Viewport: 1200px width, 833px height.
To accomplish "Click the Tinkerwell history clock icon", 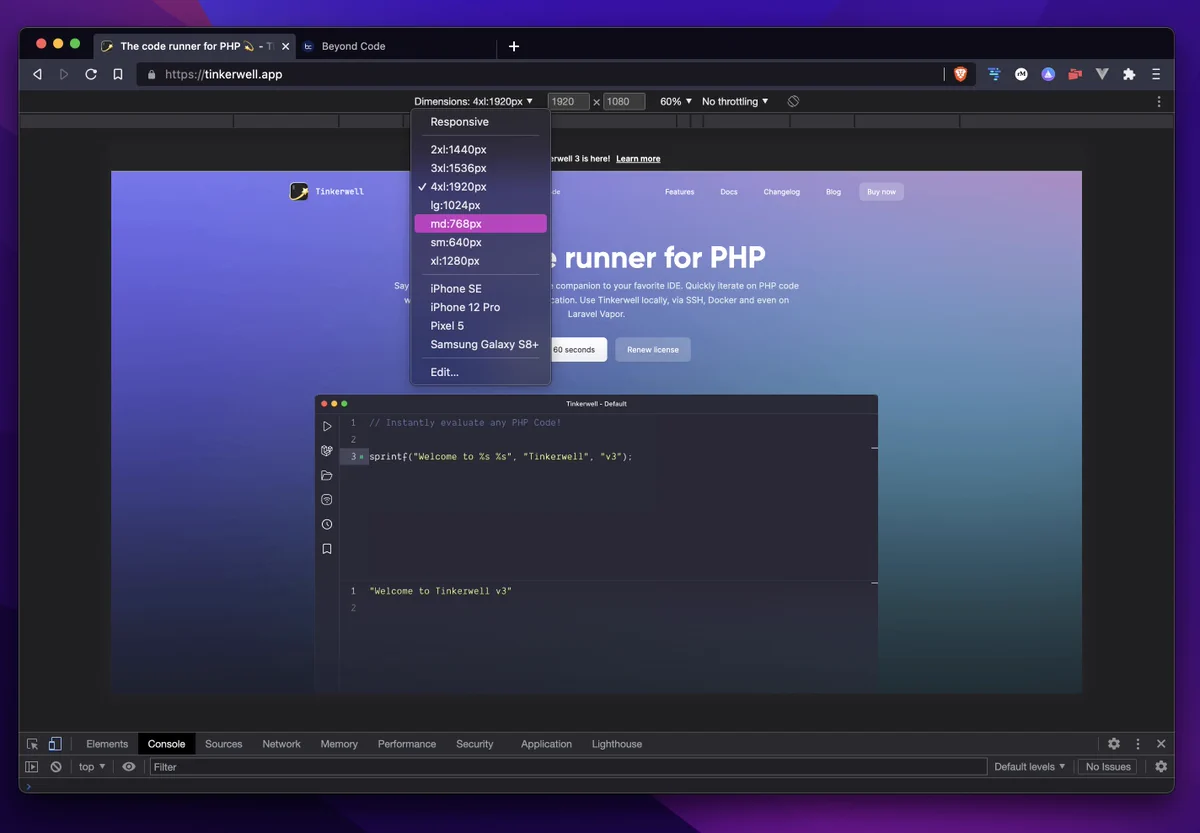I will point(327,524).
